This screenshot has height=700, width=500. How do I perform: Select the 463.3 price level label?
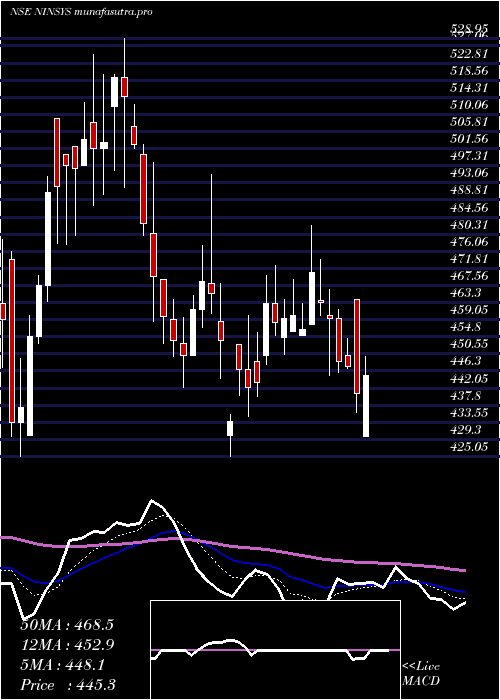(x=465, y=292)
